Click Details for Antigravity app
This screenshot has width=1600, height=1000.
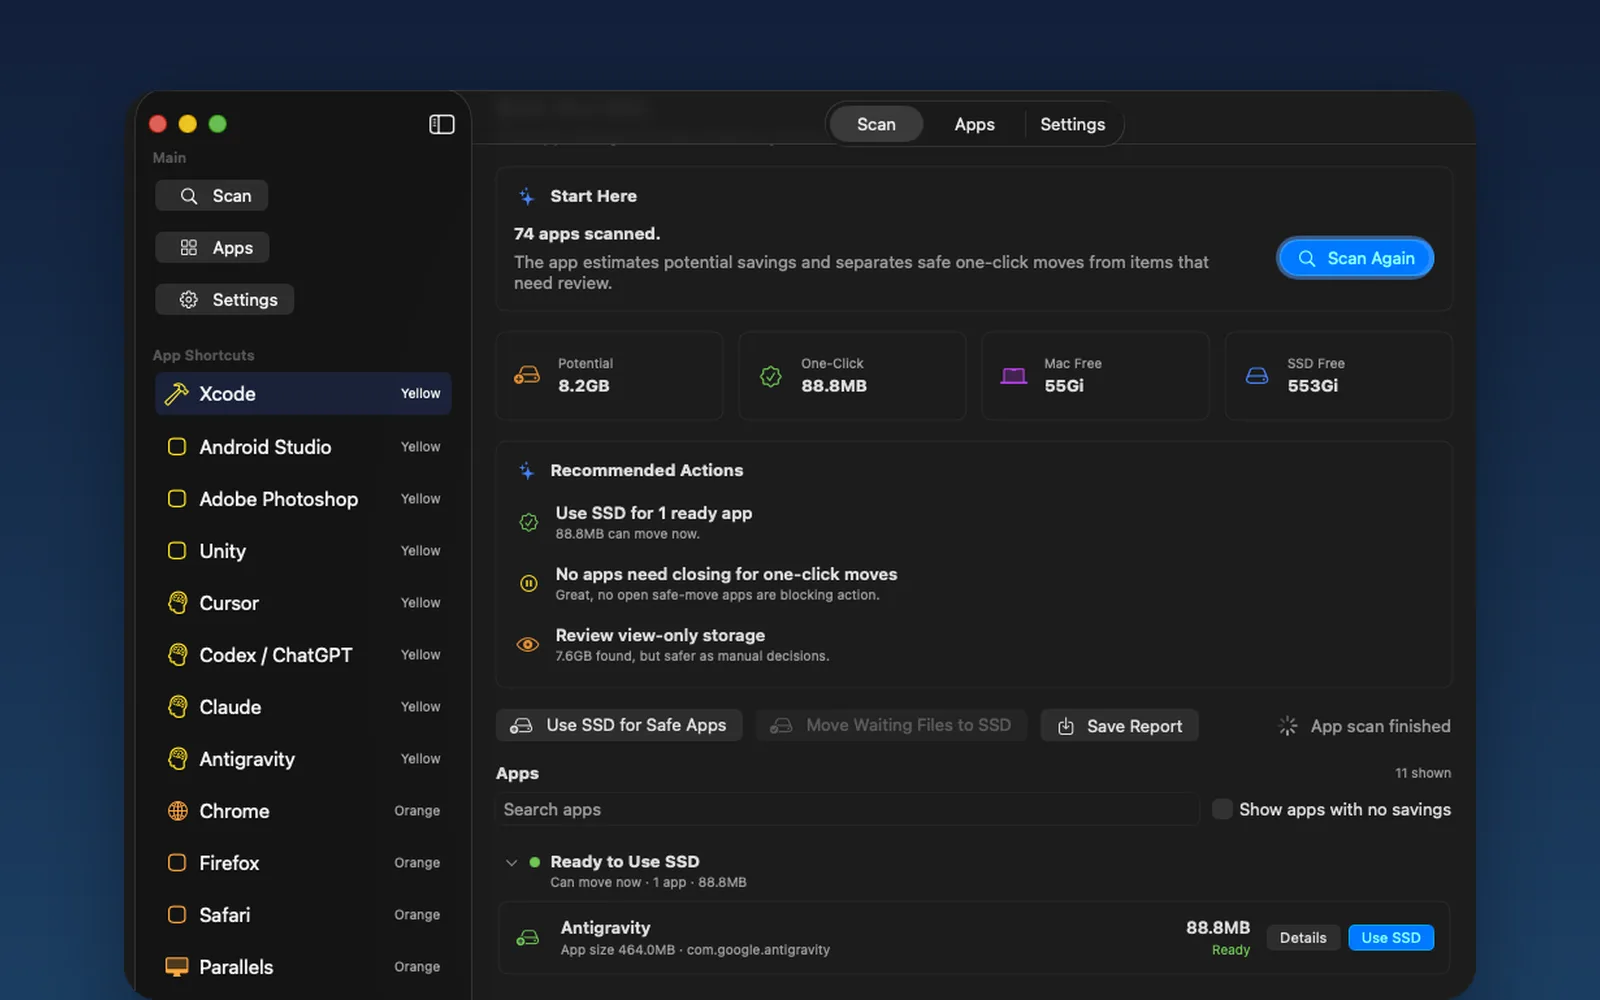click(x=1303, y=937)
